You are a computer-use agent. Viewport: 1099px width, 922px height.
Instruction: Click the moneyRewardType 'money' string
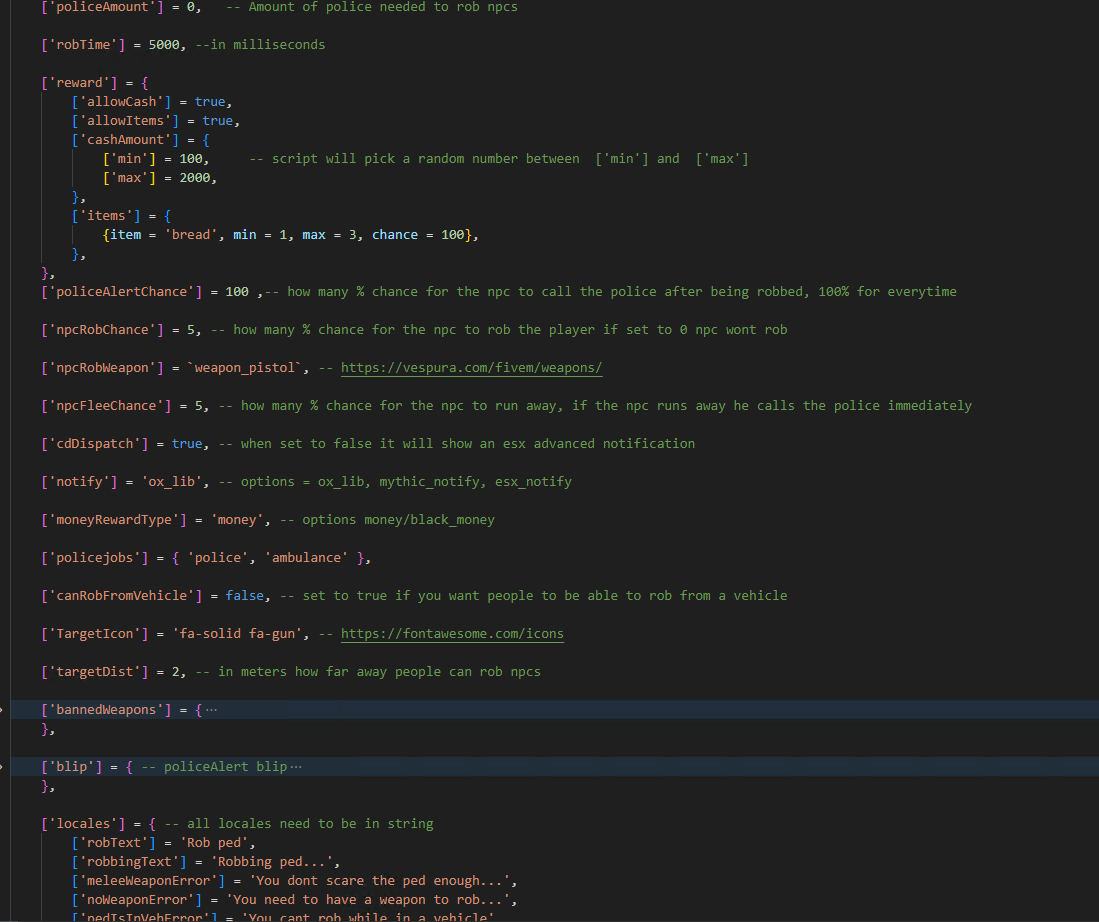(x=237, y=519)
